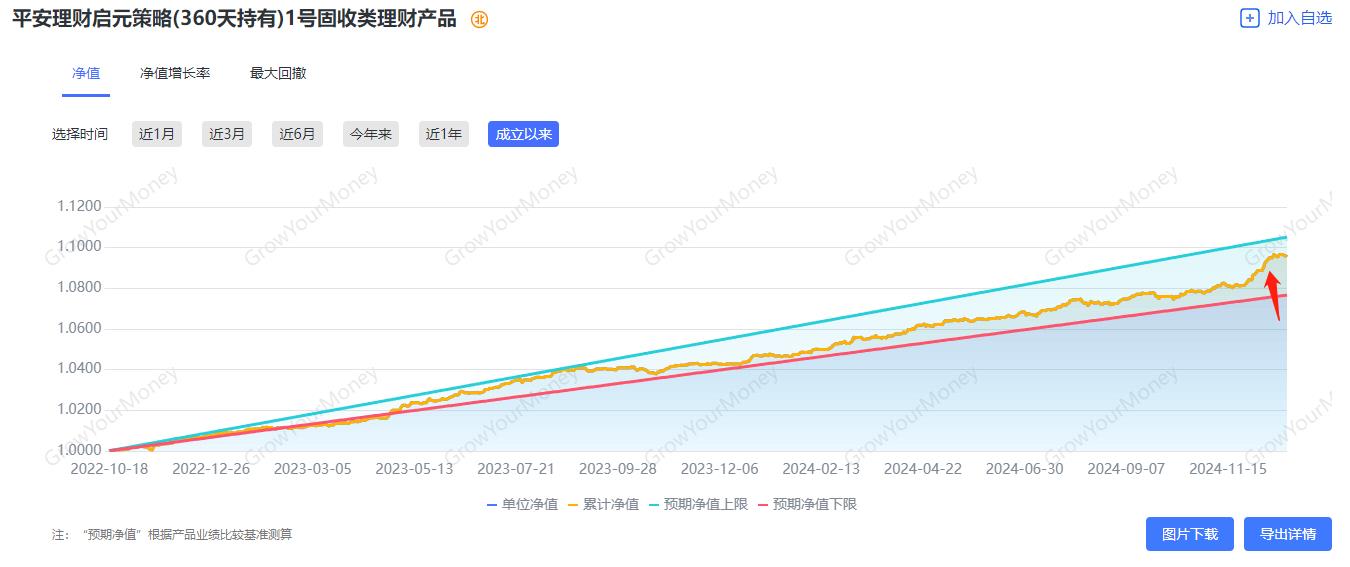1350x567 pixels.
Task: Select the 近1年 time range
Action: pyautogui.click(x=444, y=134)
